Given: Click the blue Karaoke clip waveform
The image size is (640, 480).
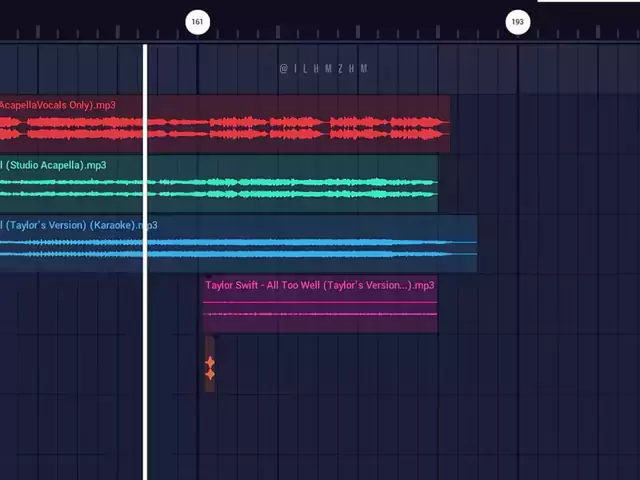Looking at the screenshot, I should pyautogui.click(x=300, y=248).
